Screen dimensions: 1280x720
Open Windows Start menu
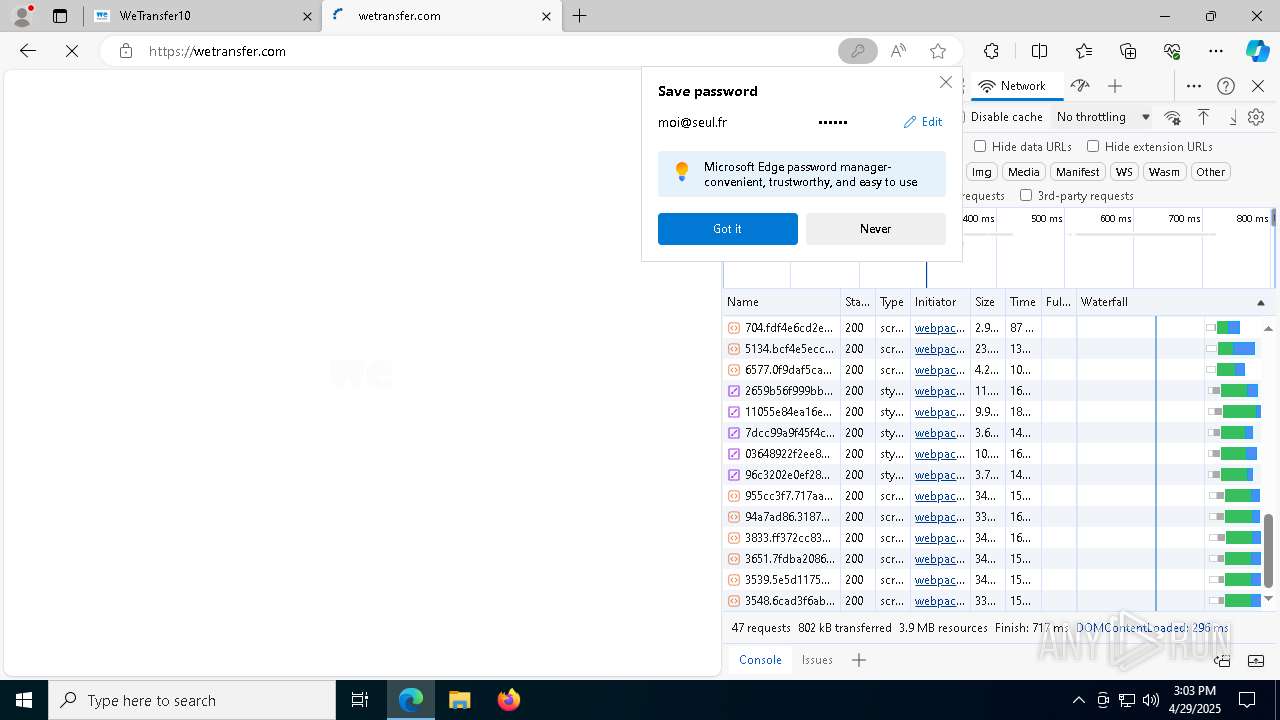[x=24, y=700]
